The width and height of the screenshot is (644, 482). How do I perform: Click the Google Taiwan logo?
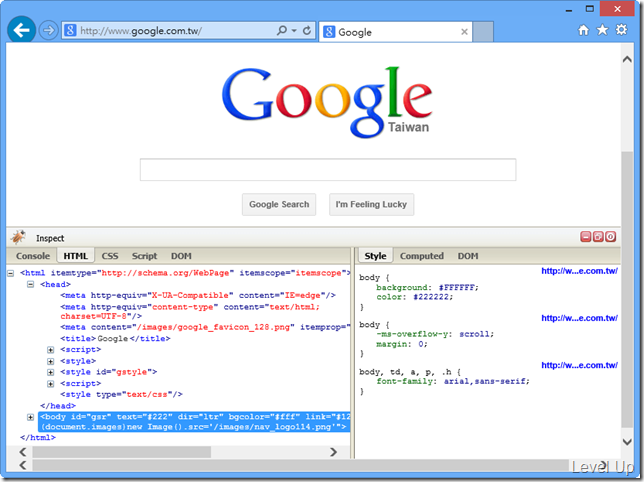[x=327, y=103]
